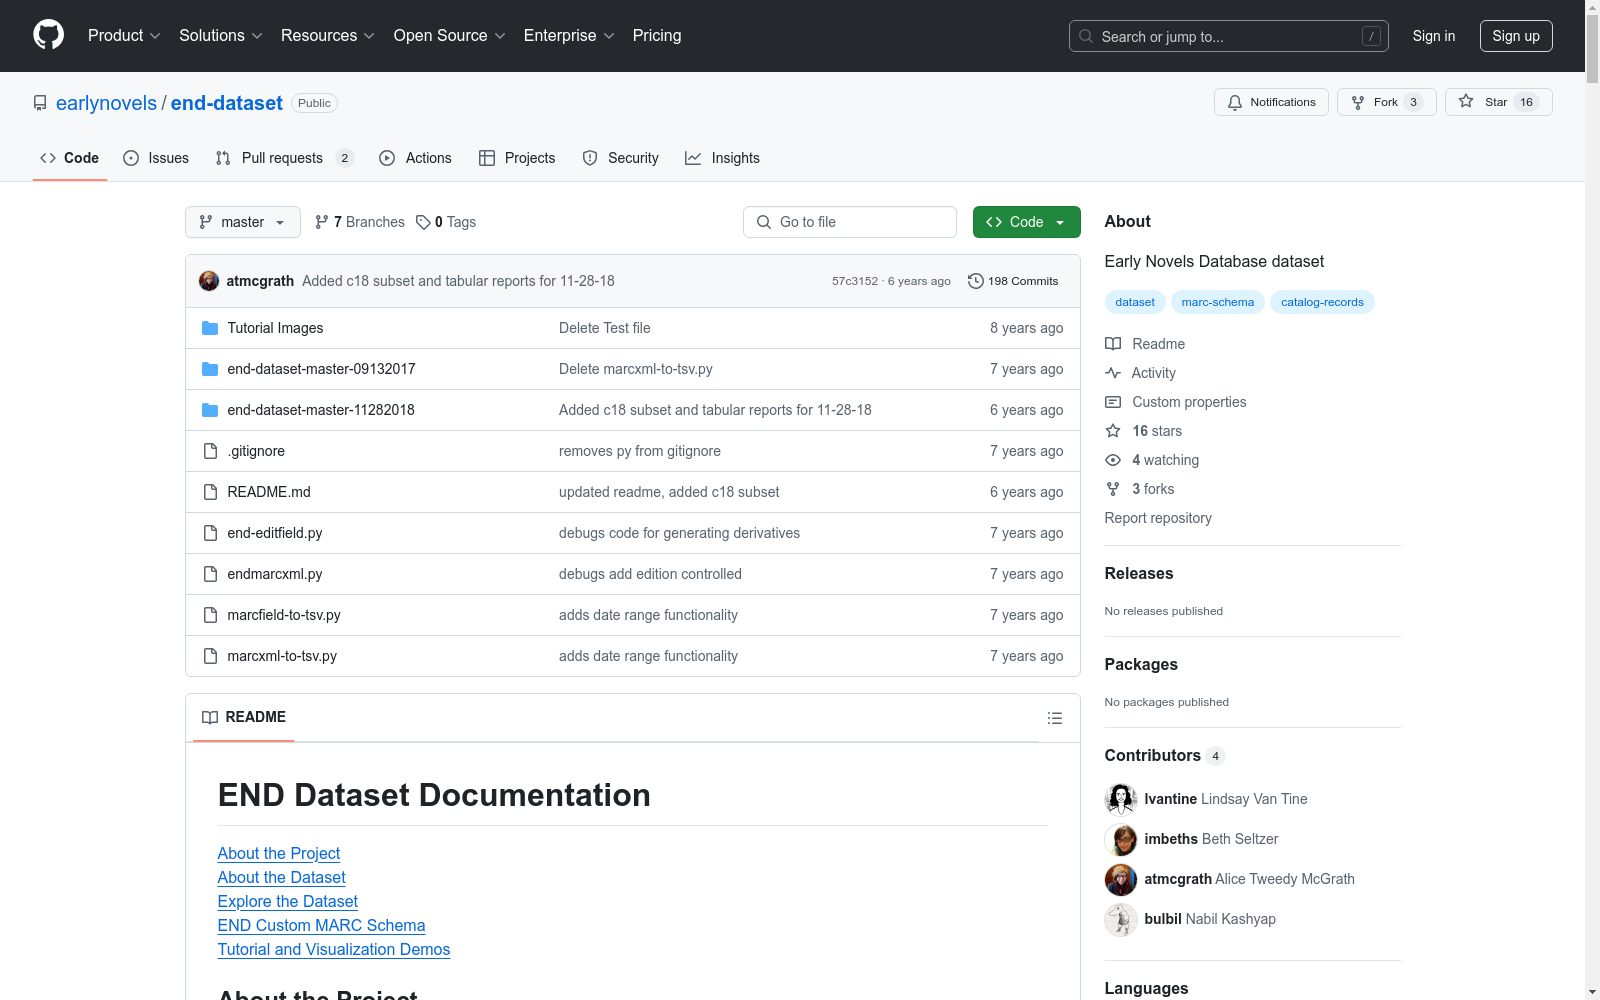Viewport: 1600px width, 1000px height.
Task: Switch to the Issues tab
Action: click(x=156, y=158)
